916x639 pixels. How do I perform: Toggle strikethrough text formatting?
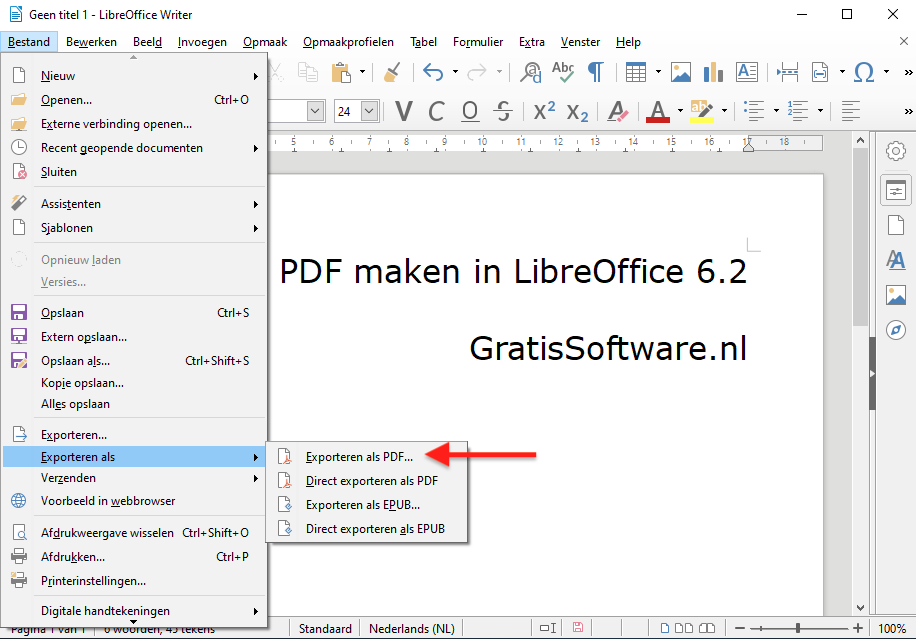pyautogui.click(x=504, y=111)
